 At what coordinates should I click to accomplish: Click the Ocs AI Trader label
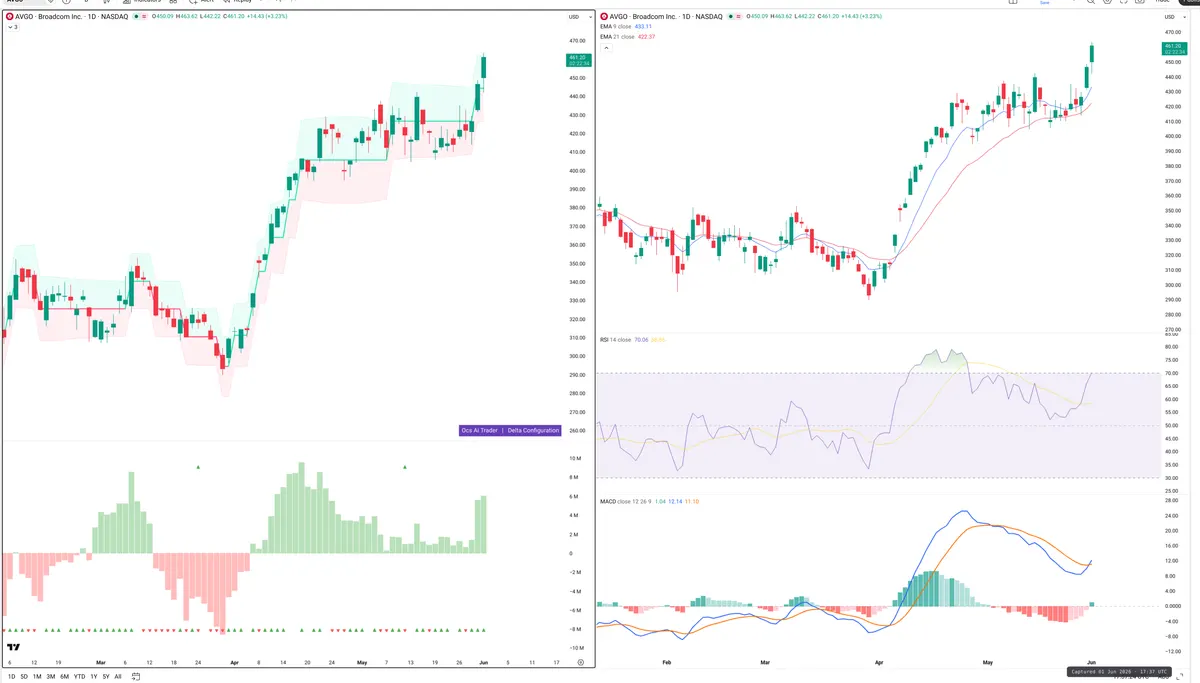(479, 430)
